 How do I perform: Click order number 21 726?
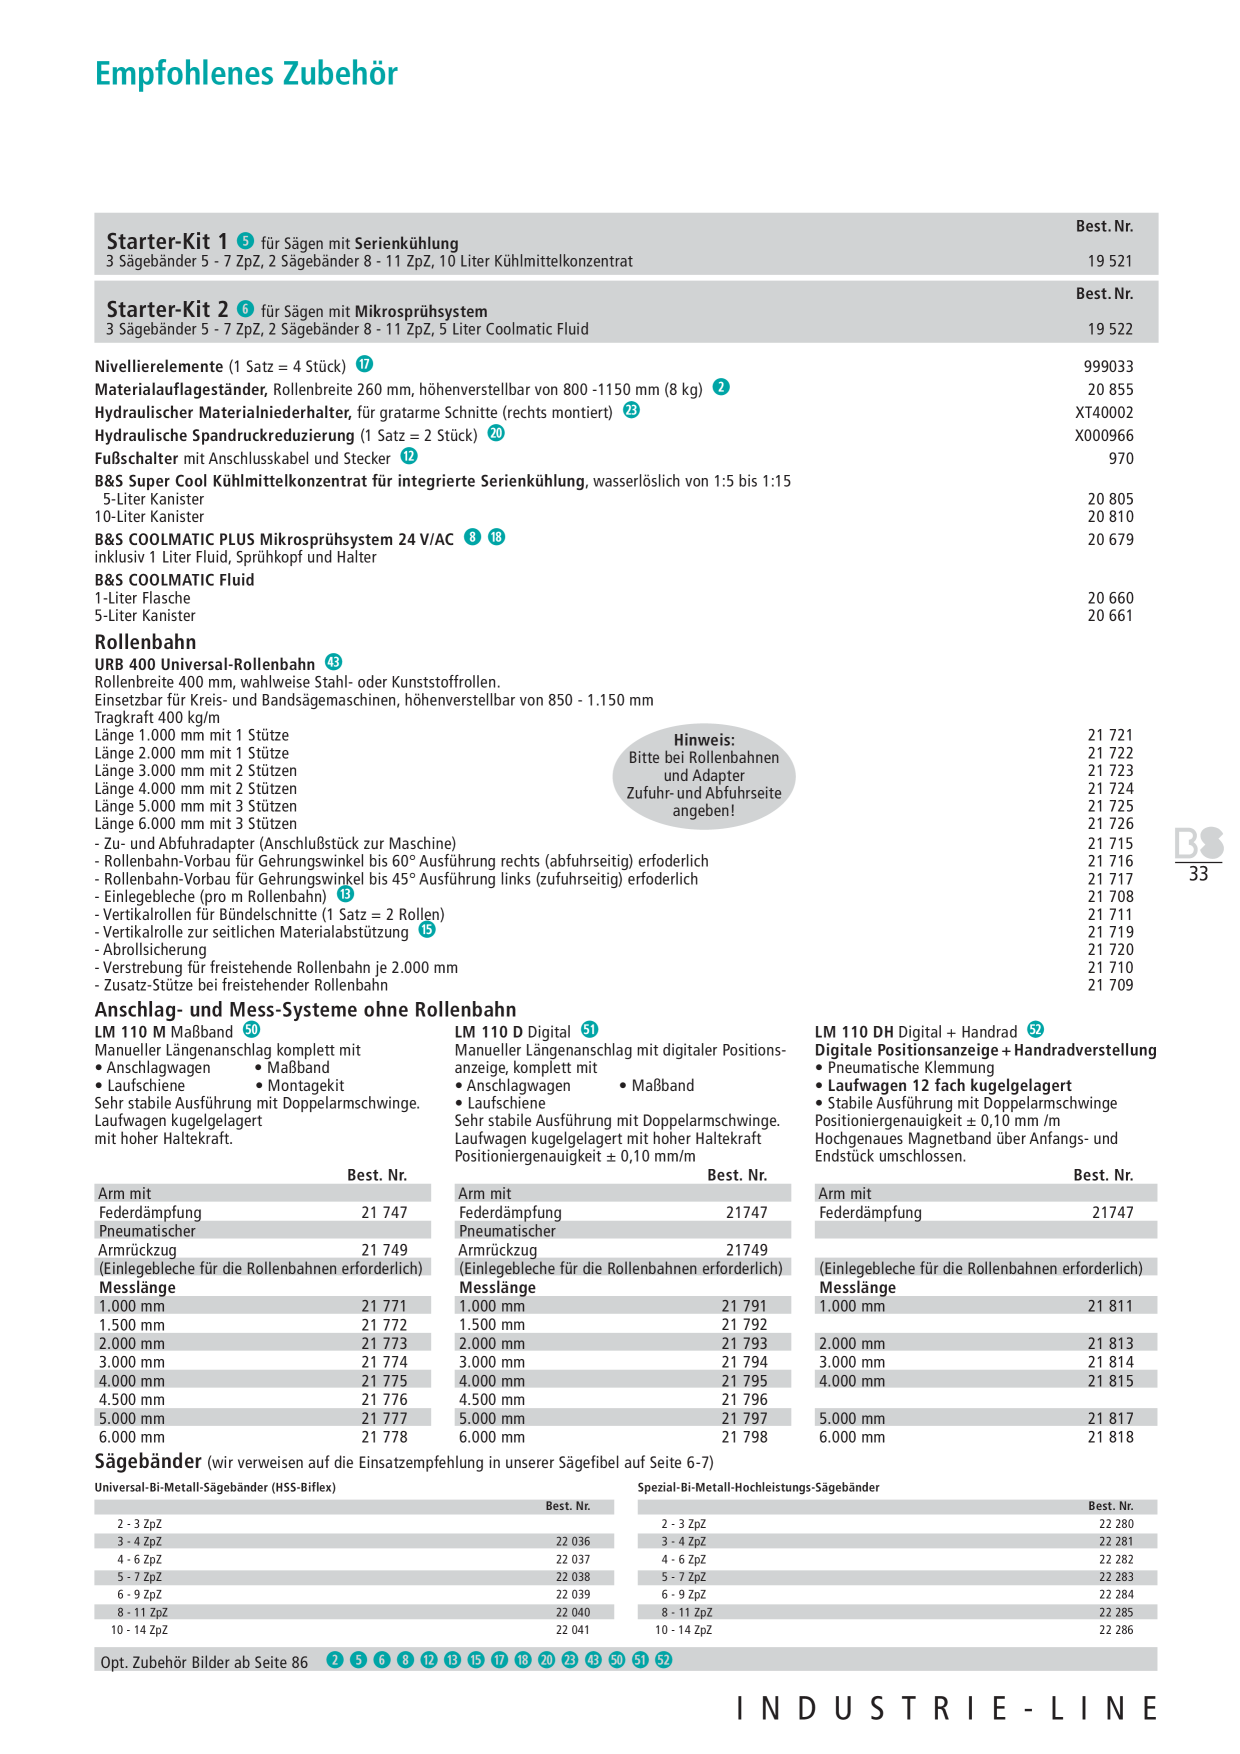pyautogui.click(x=1111, y=824)
